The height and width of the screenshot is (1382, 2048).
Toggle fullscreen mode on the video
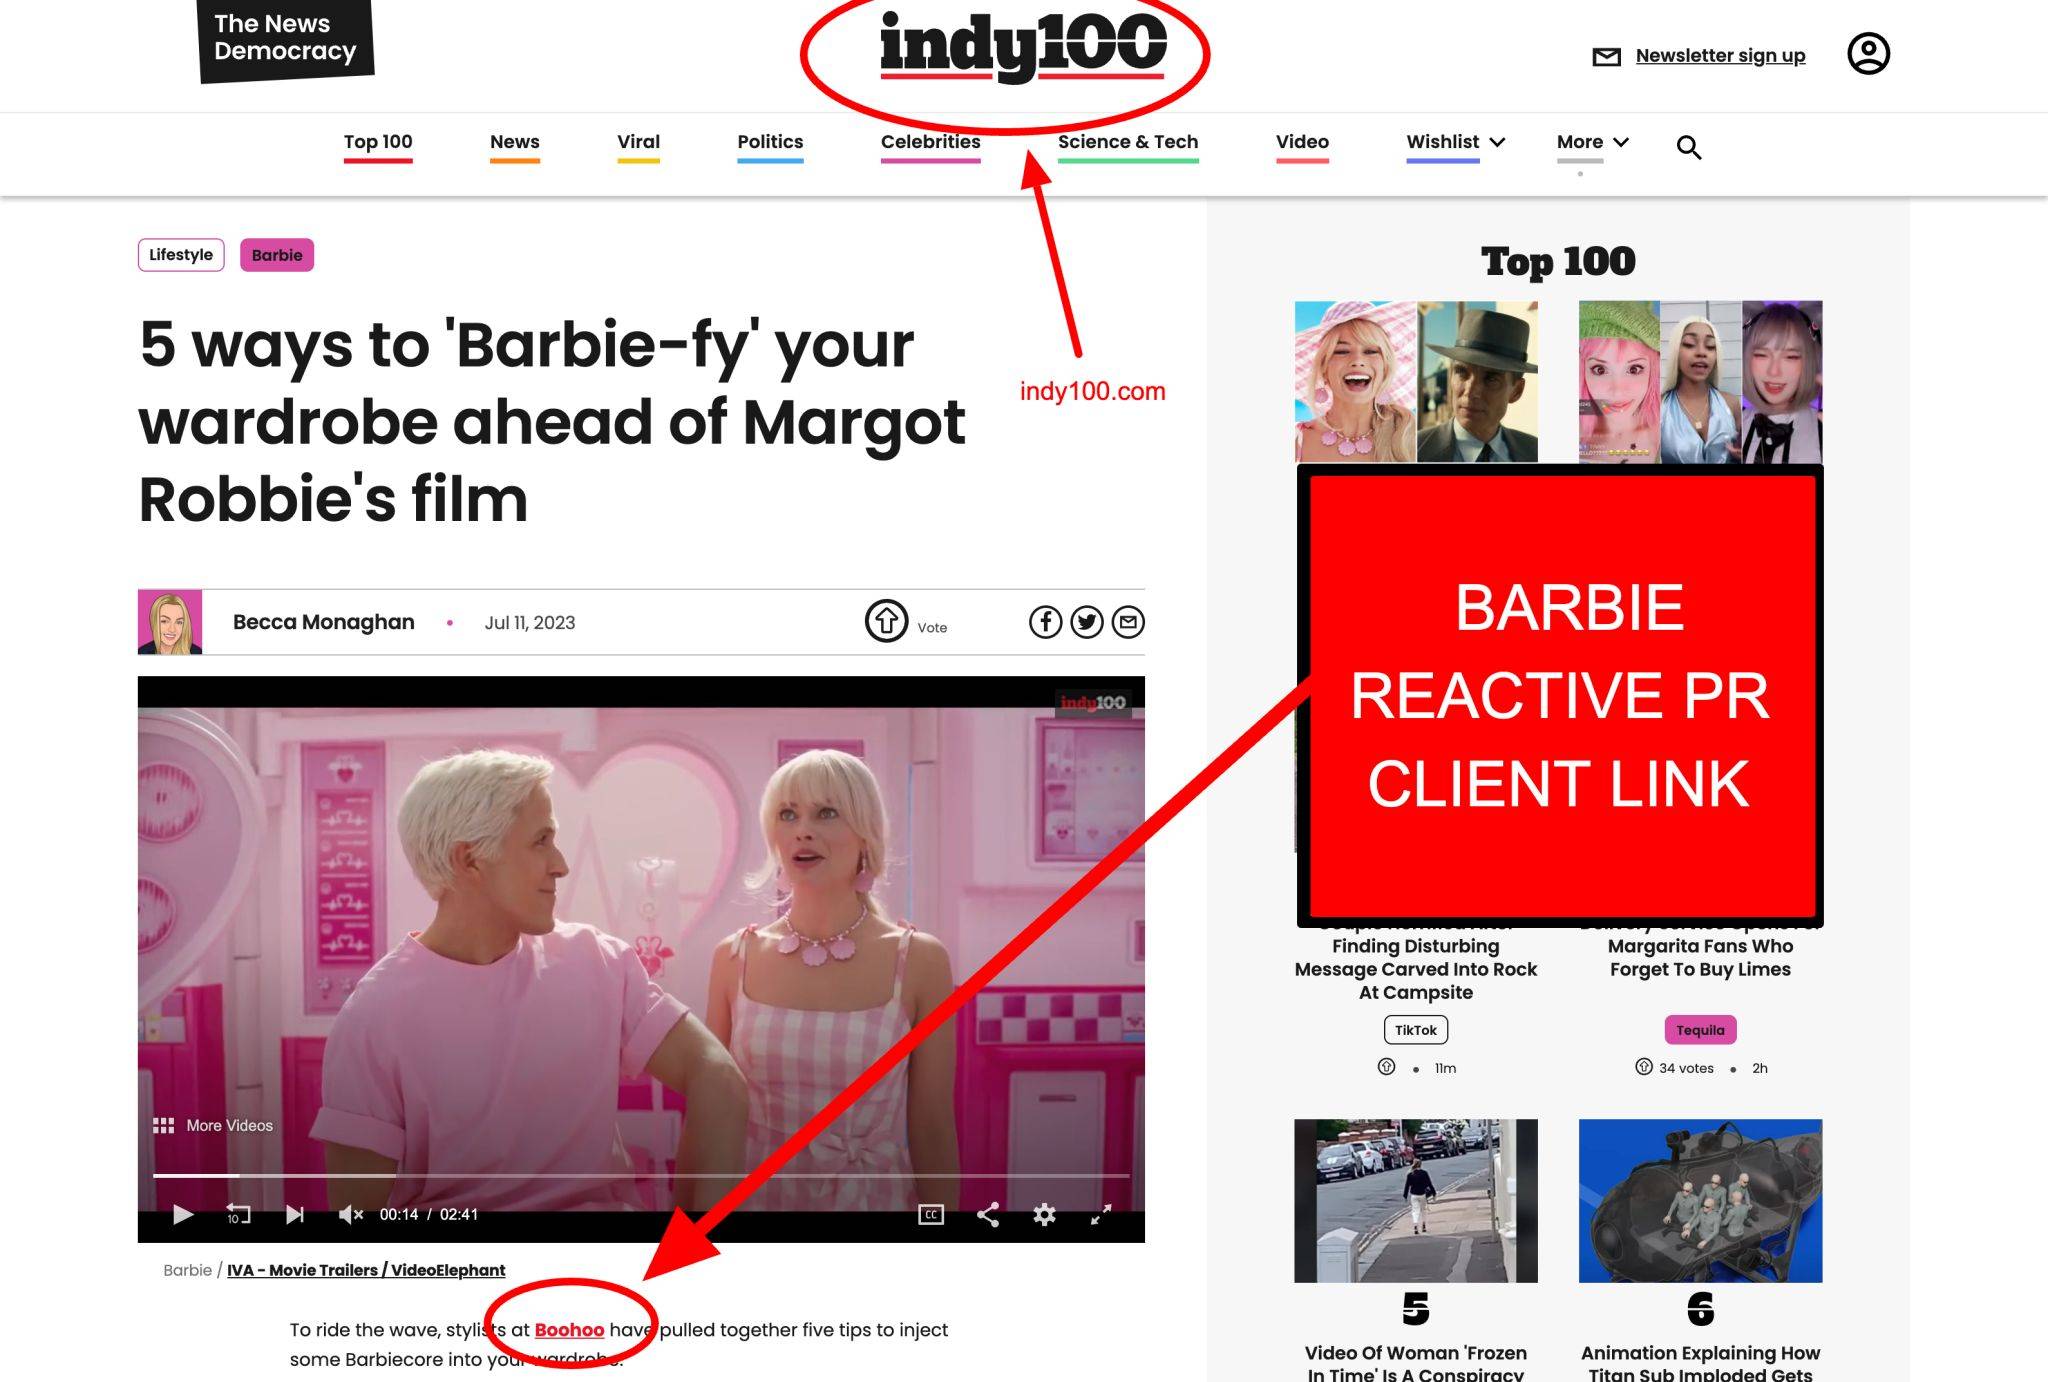pyautogui.click(x=1100, y=1214)
